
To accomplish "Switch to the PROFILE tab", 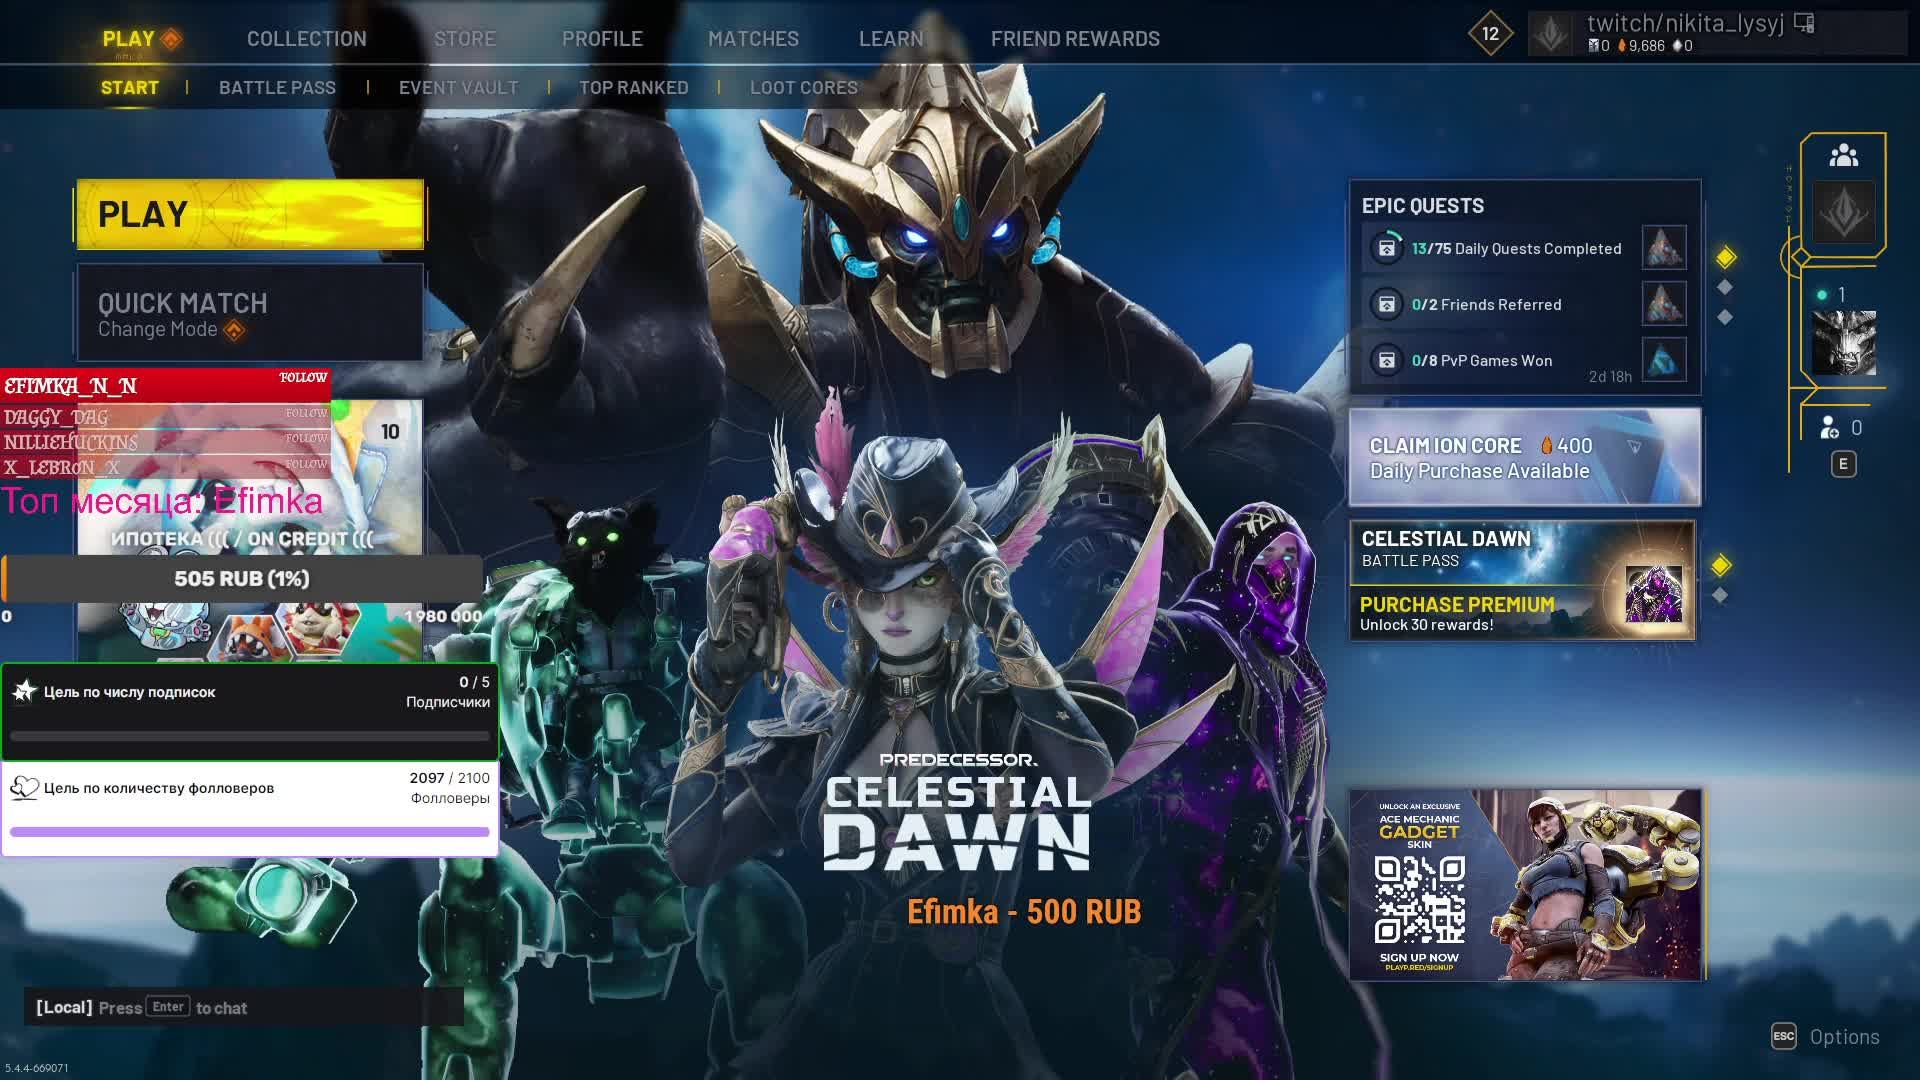I will tap(602, 39).
